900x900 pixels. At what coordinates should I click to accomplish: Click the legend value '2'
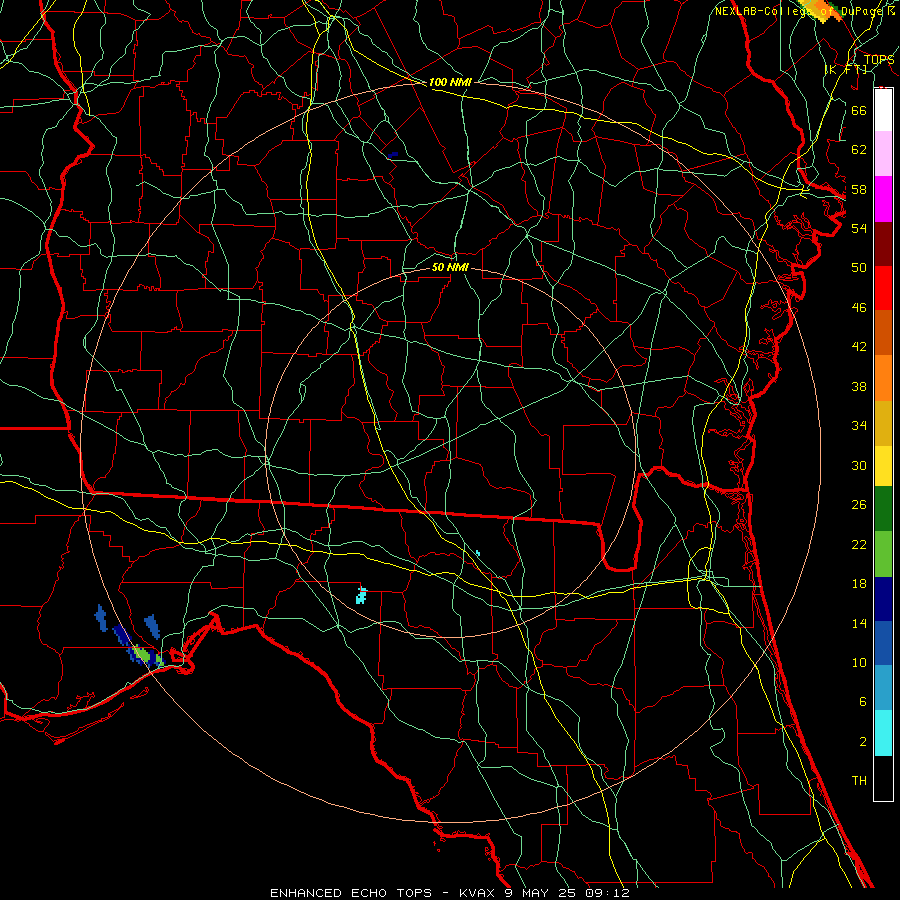[862, 742]
